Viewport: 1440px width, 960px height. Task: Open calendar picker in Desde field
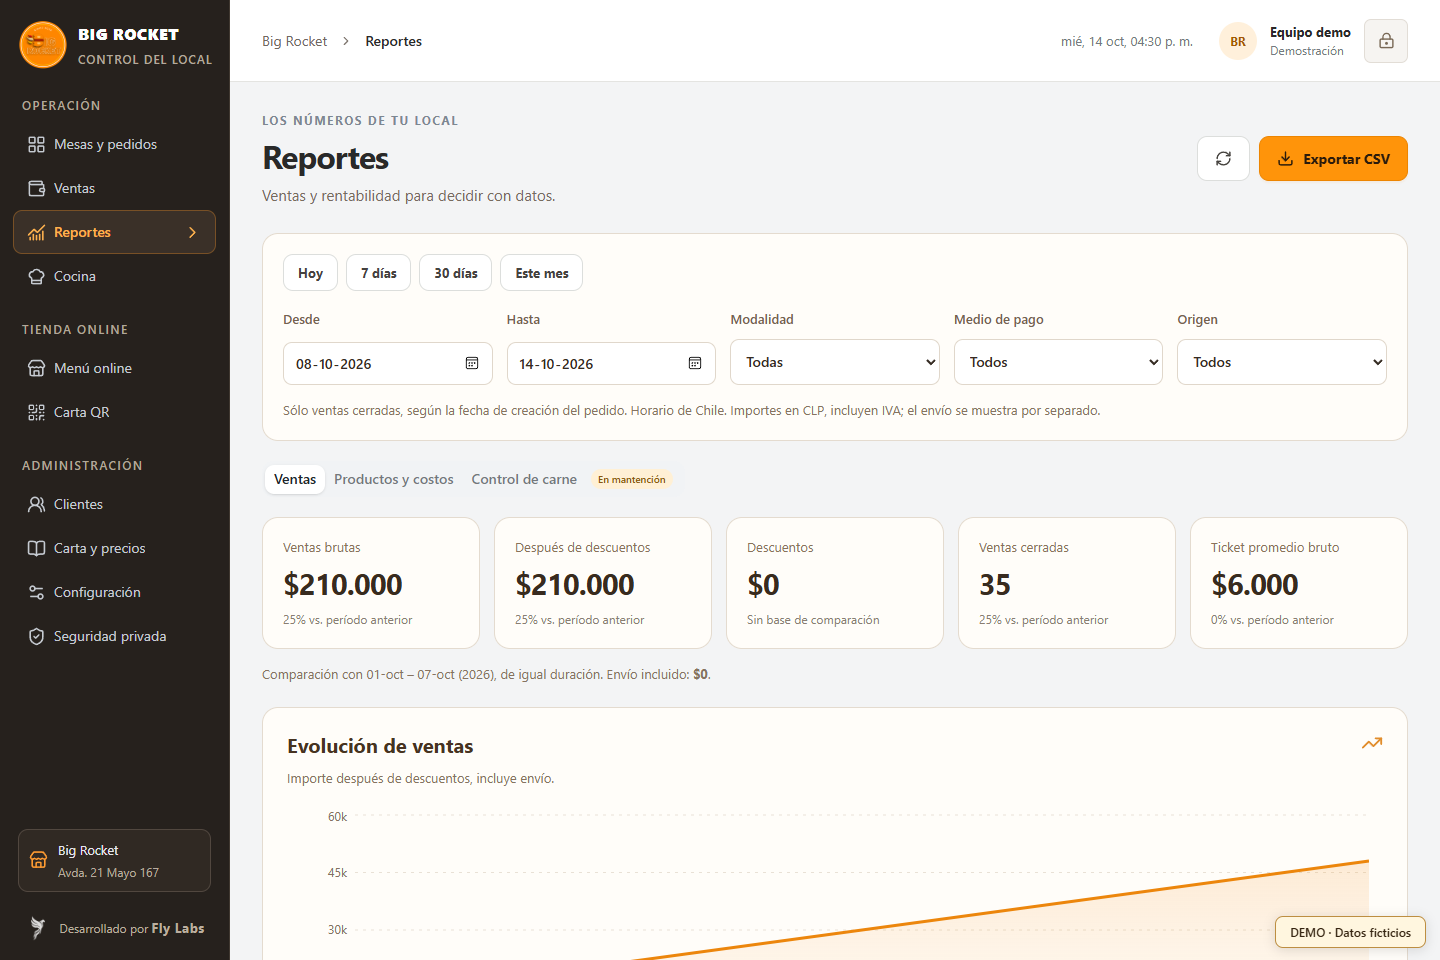point(472,363)
